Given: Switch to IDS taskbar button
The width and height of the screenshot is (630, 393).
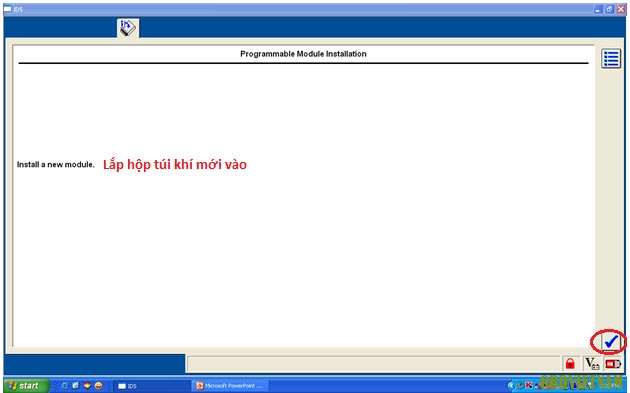Looking at the screenshot, I should point(152,386).
